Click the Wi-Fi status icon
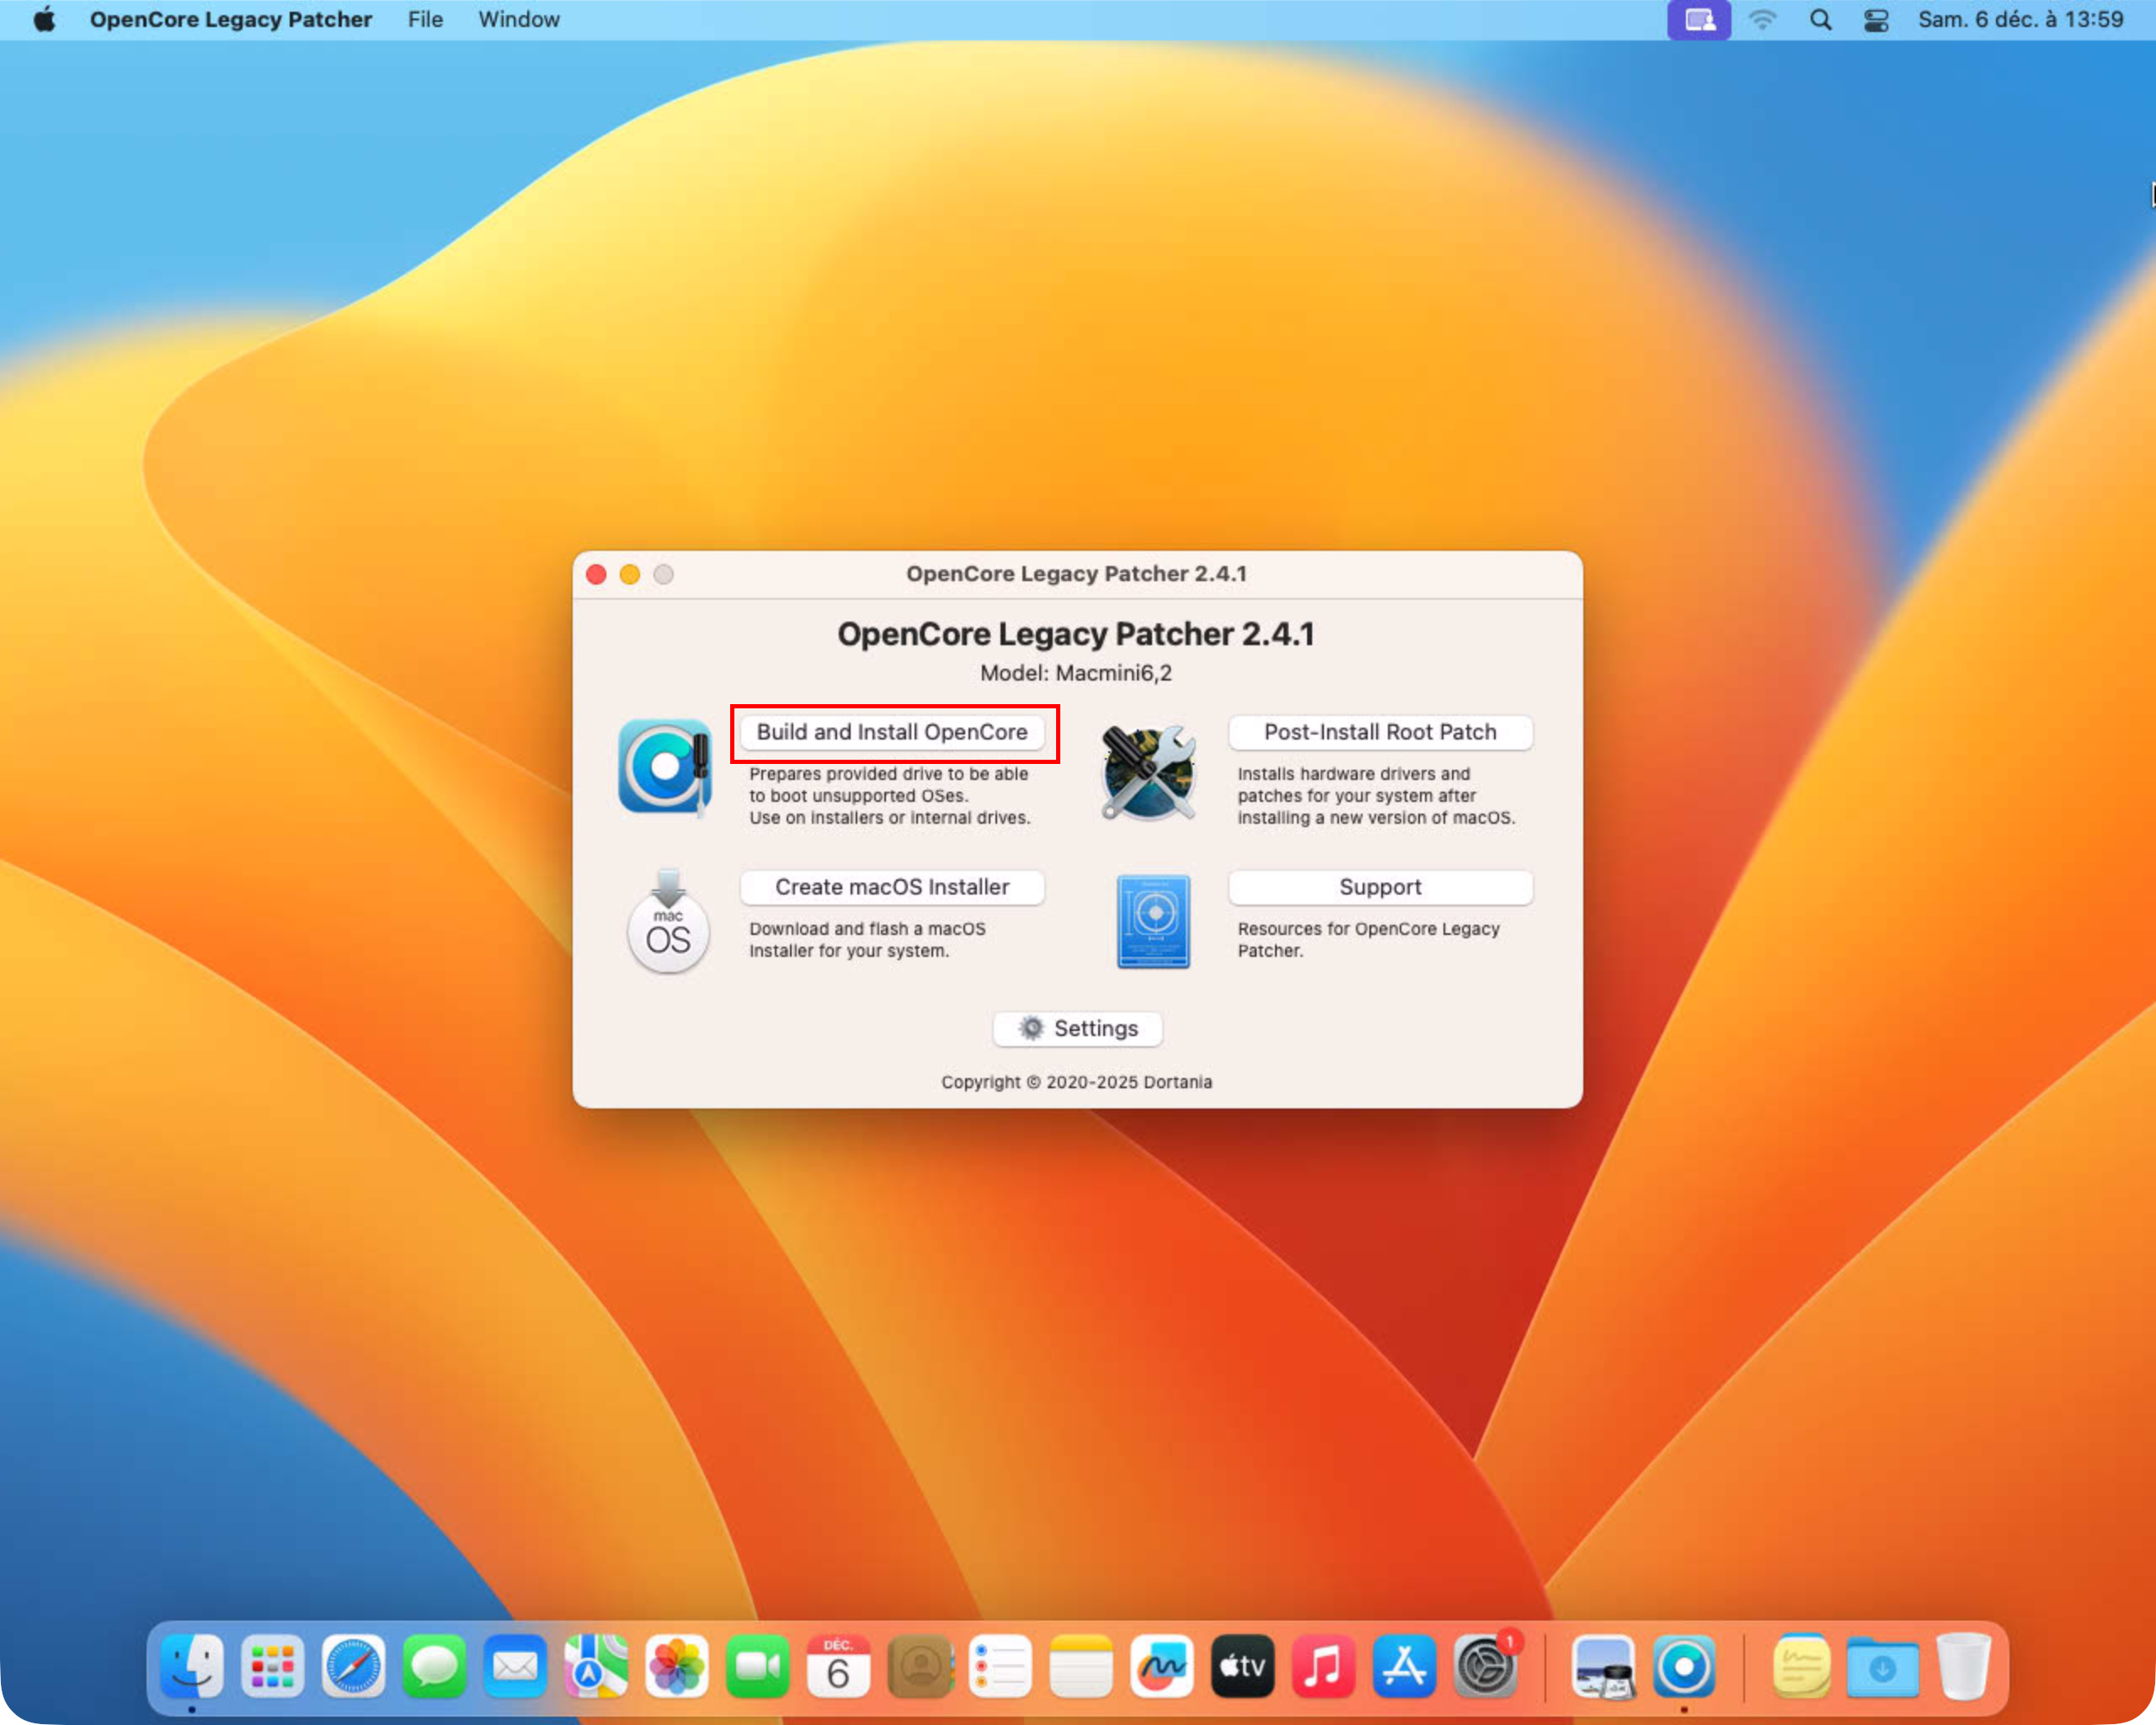This screenshot has height=1725, width=2156. (1762, 20)
